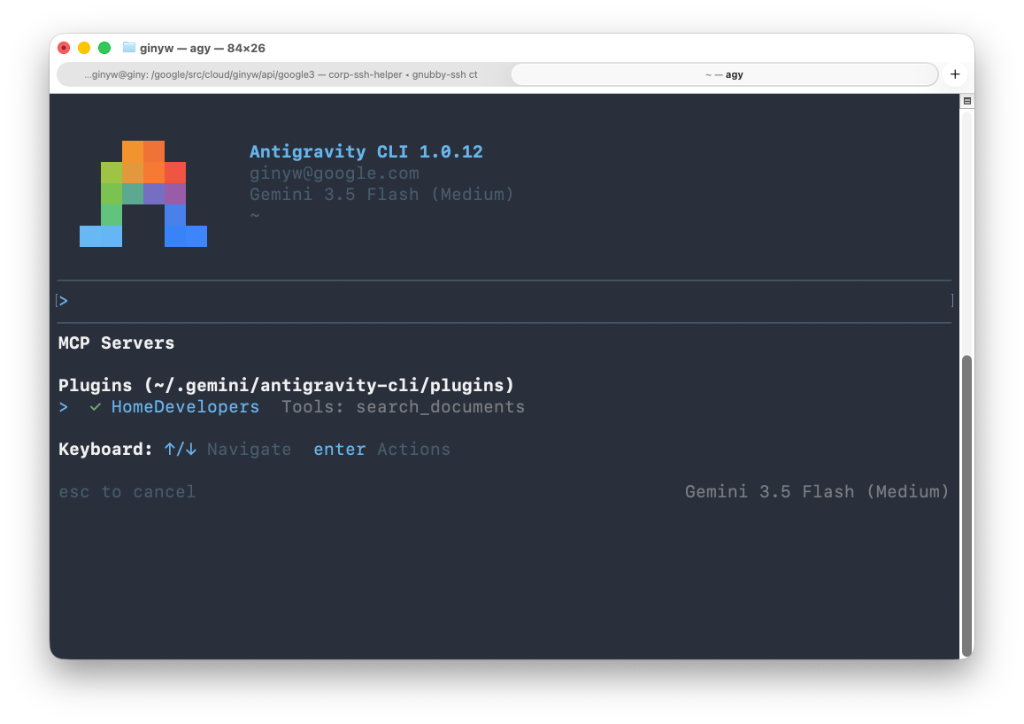
Task: Click Gemini 3.5 Flash (Medium) status text
Action: click(x=816, y=492)
